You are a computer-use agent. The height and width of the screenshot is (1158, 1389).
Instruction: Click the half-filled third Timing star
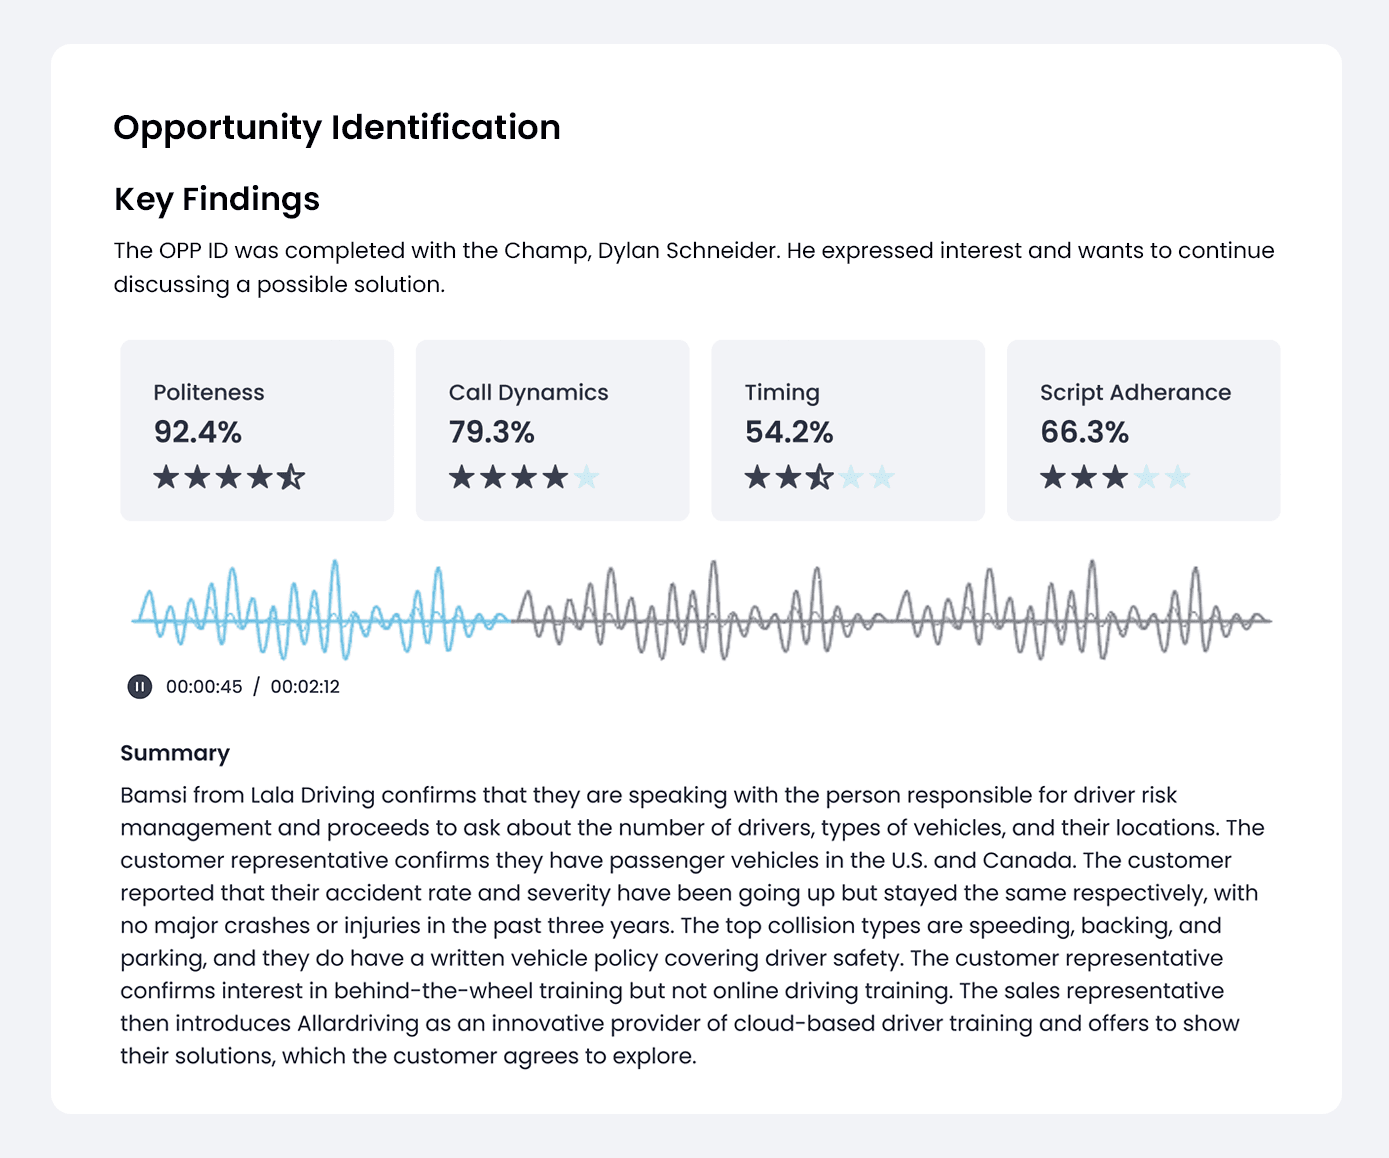coord(819,477)
